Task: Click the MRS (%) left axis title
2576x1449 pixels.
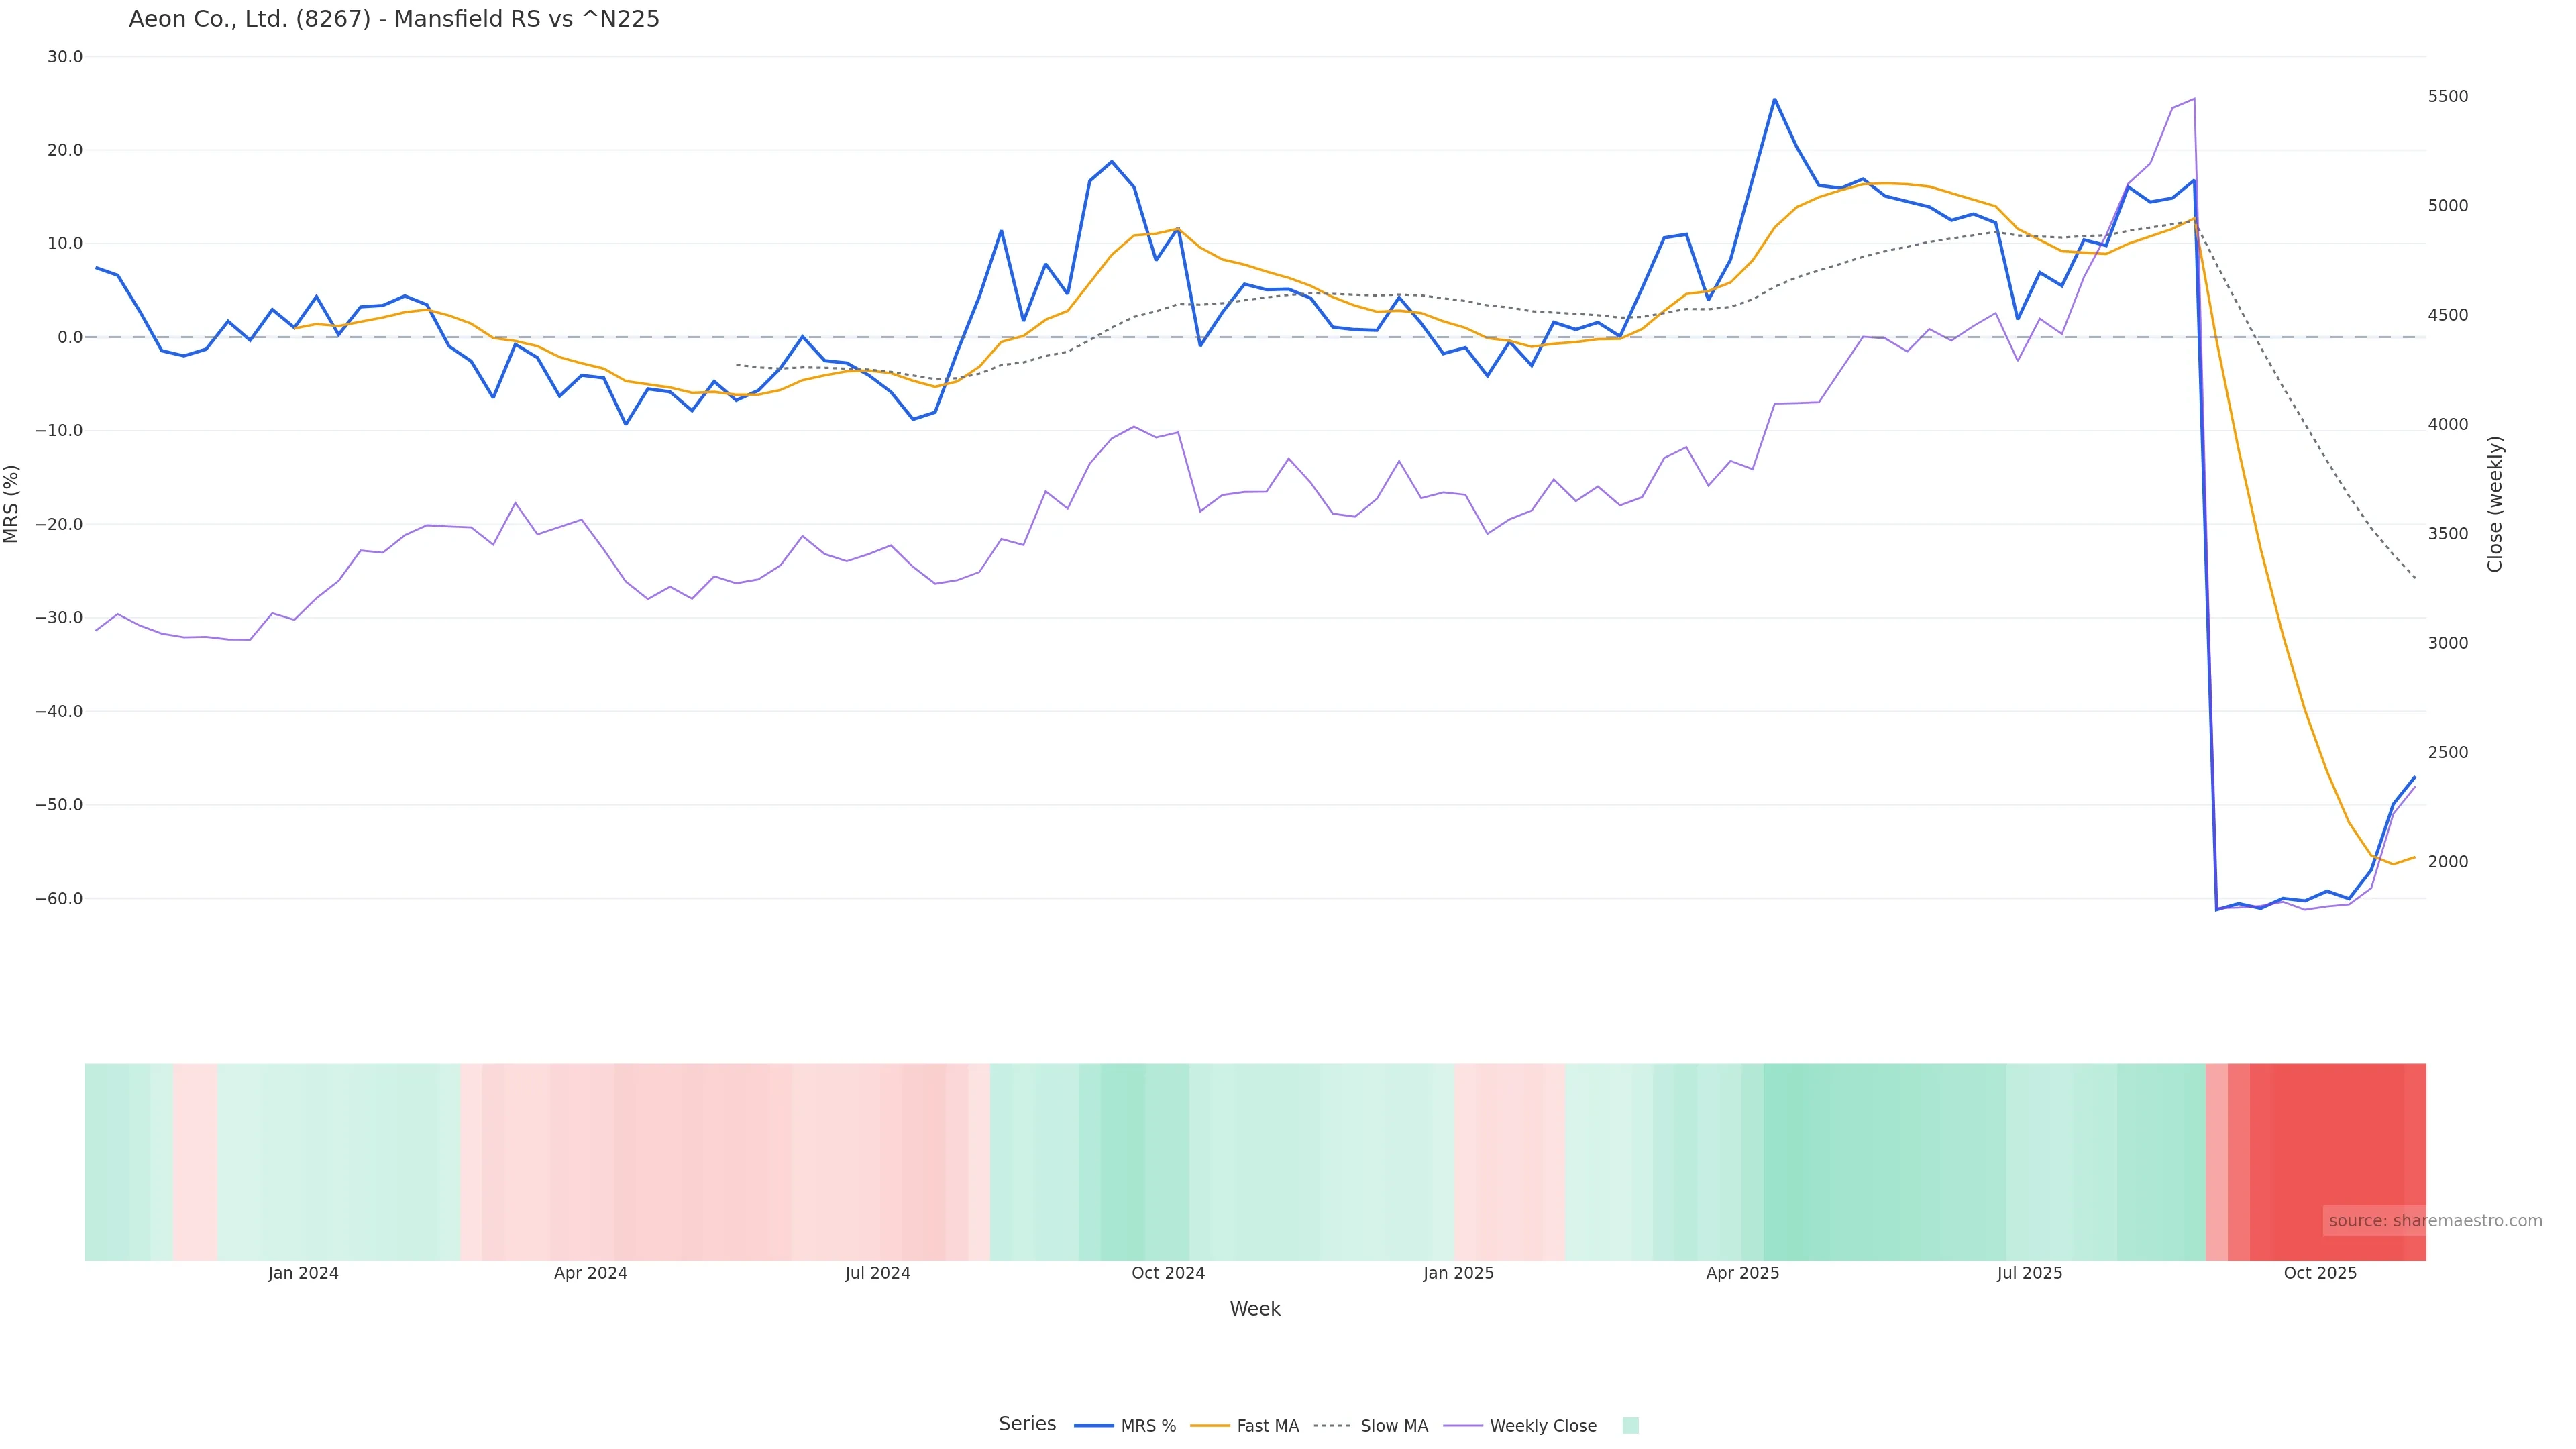Action: pyautogui.click(x=12, y=504)
